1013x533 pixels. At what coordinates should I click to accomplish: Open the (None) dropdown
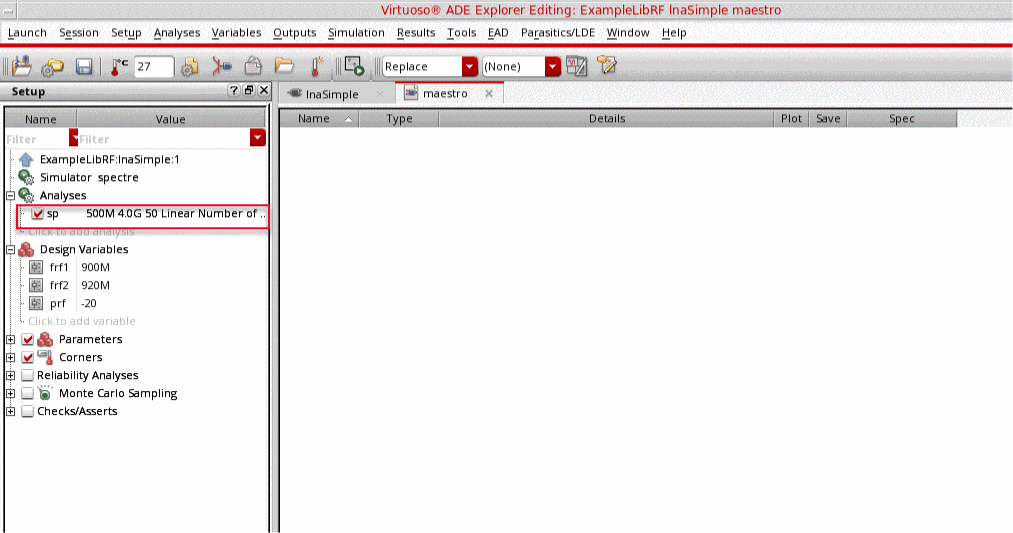click(x=552, y=67)
